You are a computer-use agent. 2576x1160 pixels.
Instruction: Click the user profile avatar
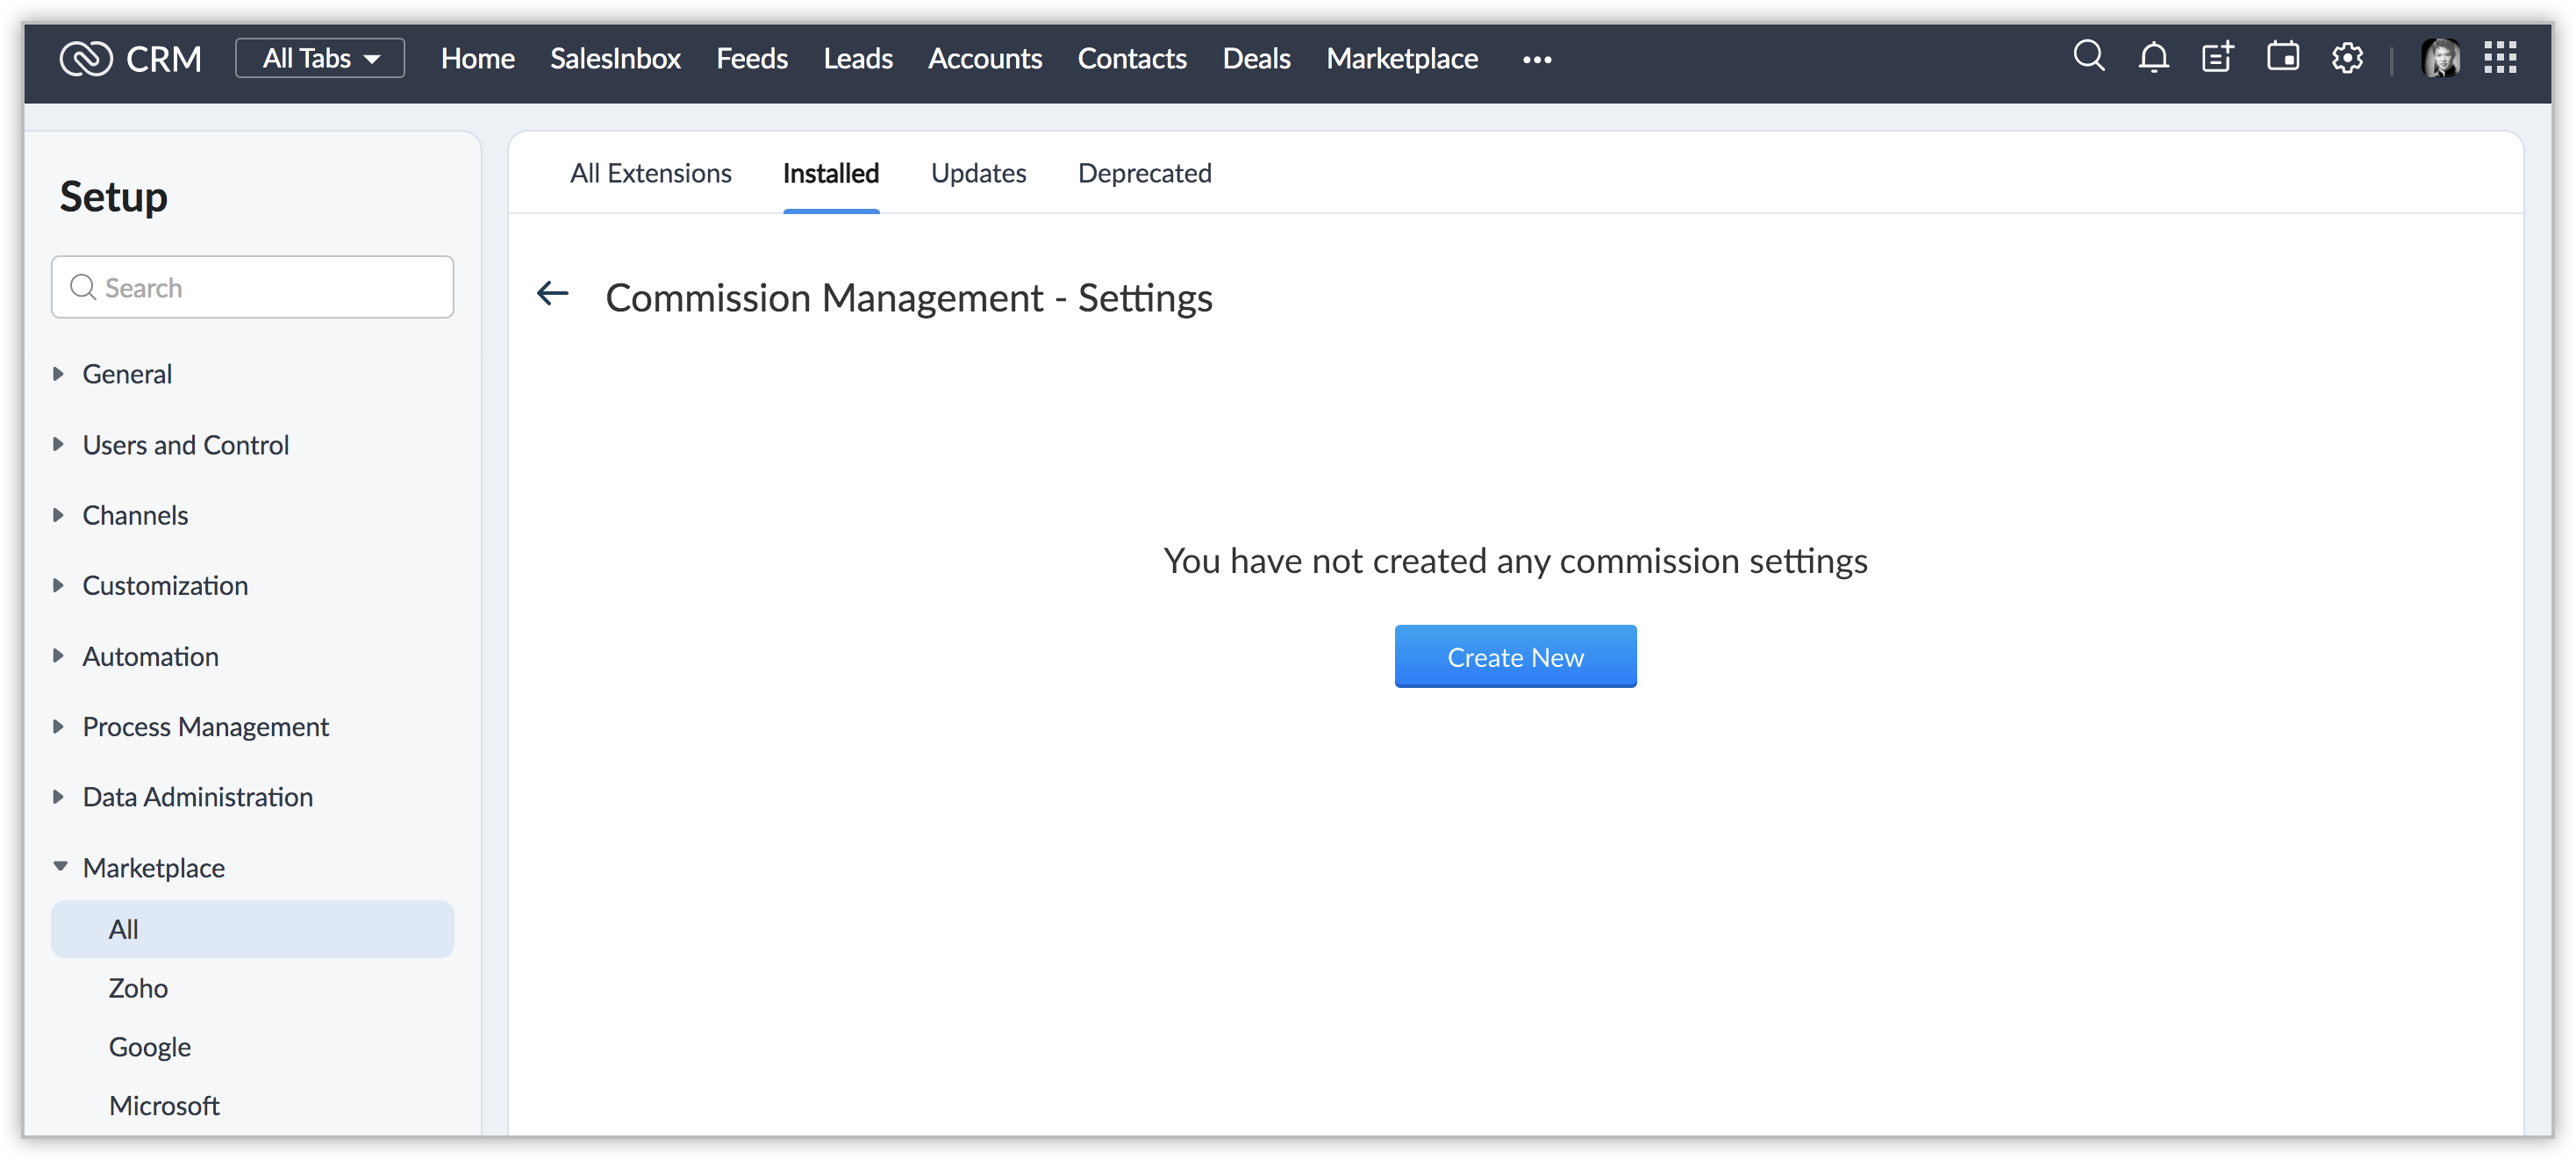tap(2440, 58)
